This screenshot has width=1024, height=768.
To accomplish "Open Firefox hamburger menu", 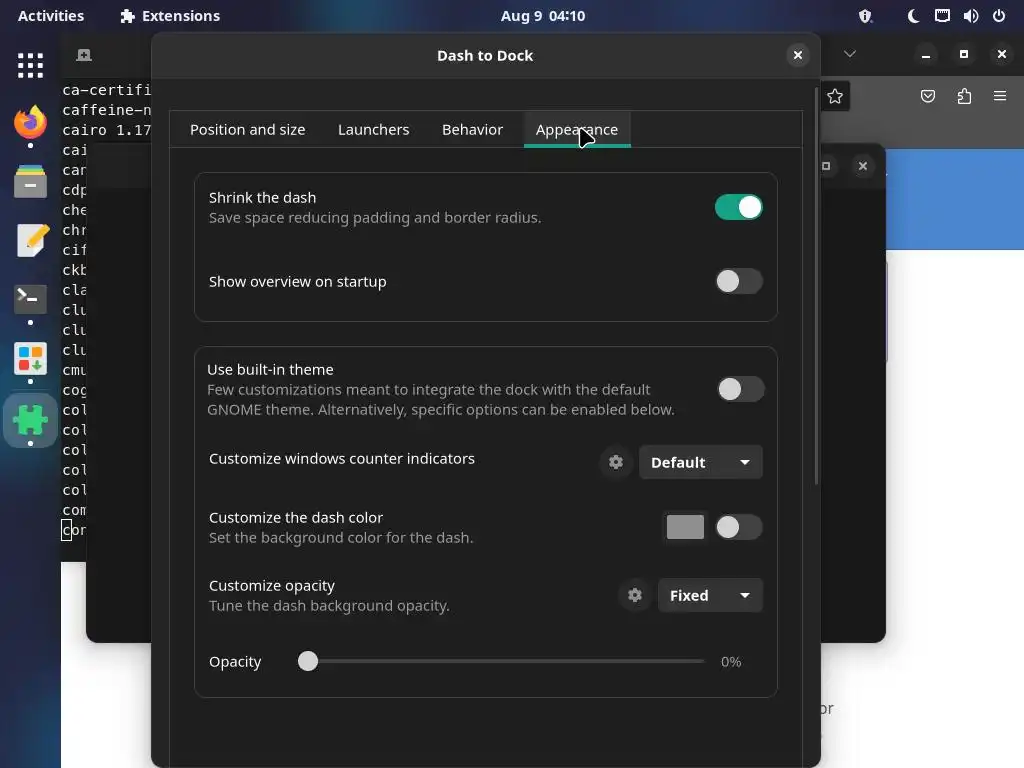I will pos(1000,97).
